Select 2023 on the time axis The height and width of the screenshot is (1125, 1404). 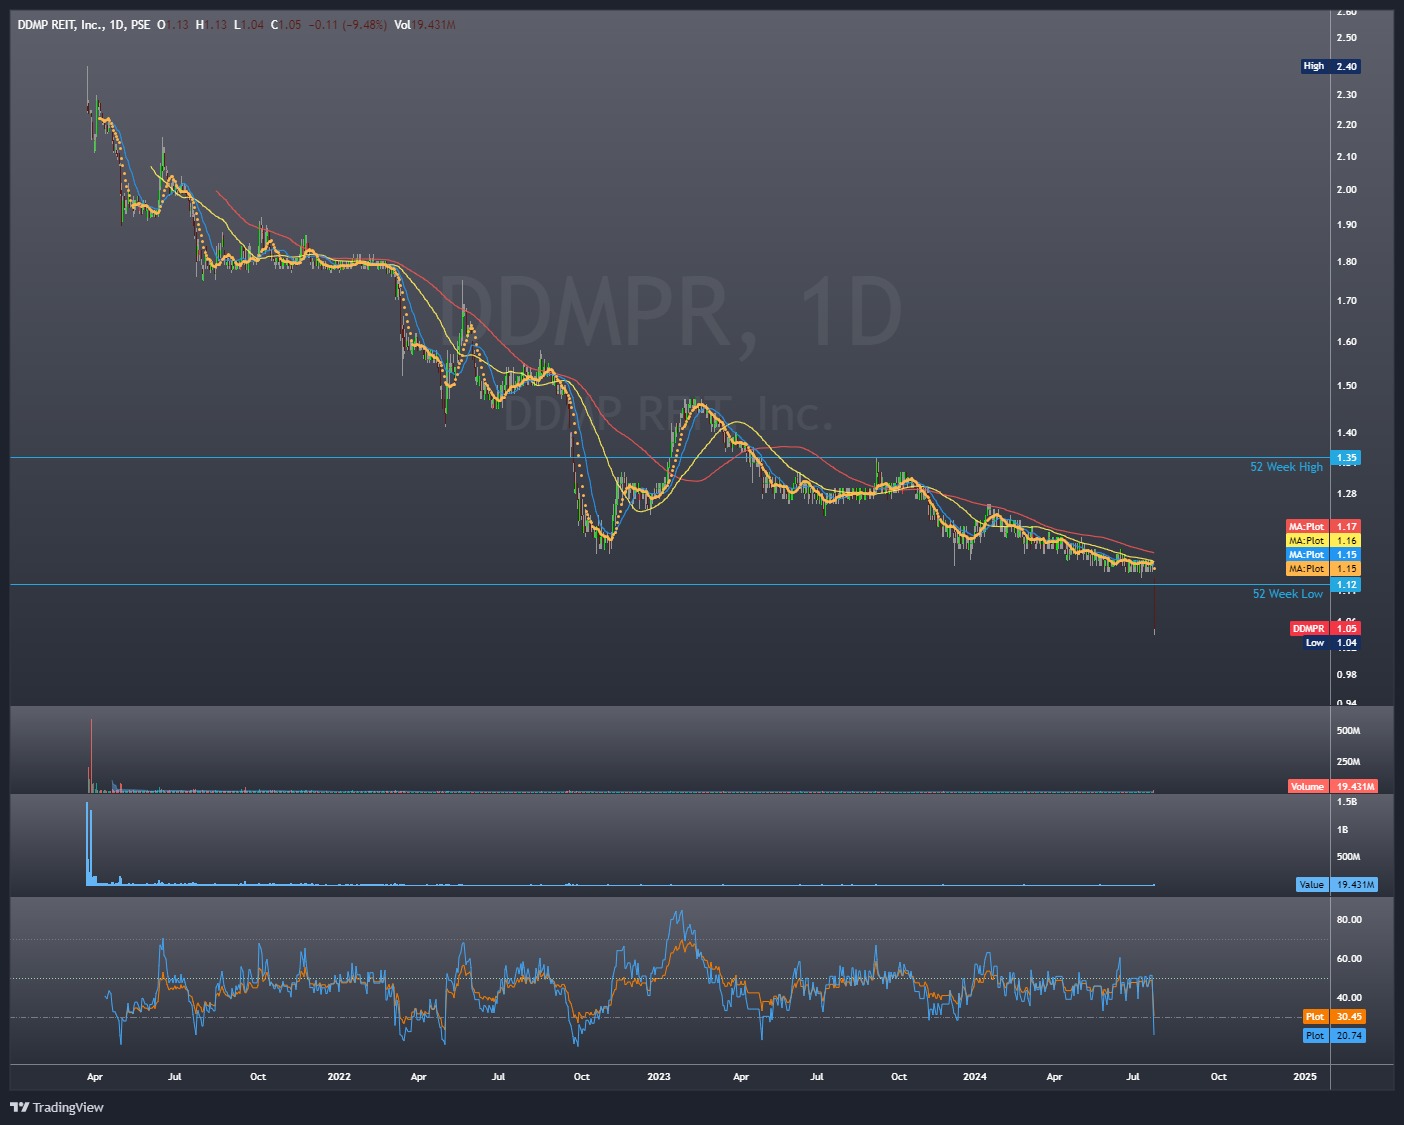pyautogui.click(x=658, y=1077)
